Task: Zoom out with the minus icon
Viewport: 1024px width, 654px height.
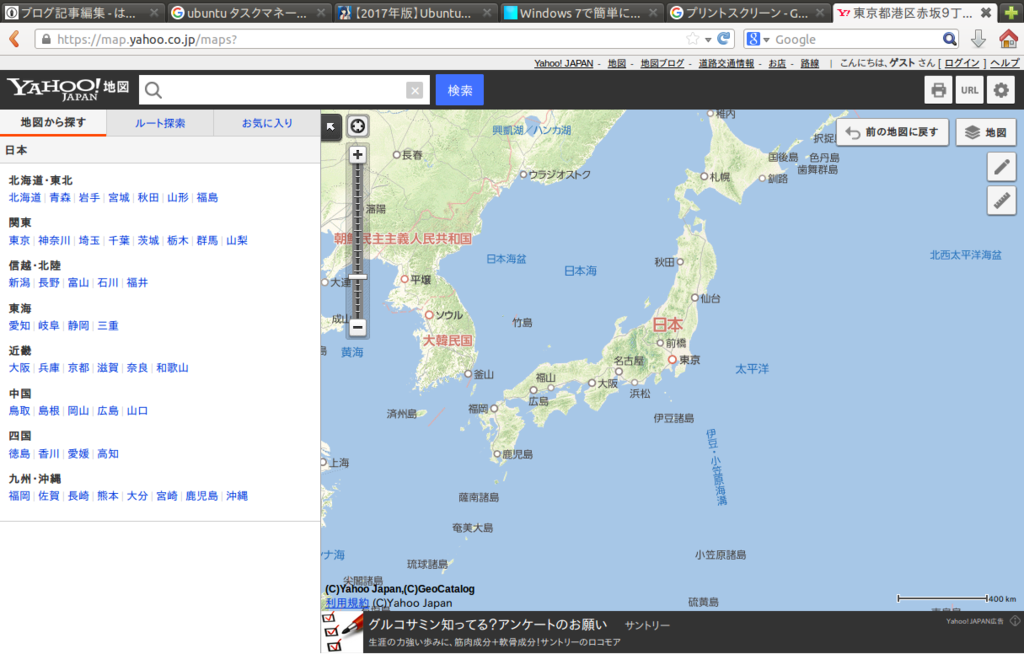Action: click(x=357, y=327)
